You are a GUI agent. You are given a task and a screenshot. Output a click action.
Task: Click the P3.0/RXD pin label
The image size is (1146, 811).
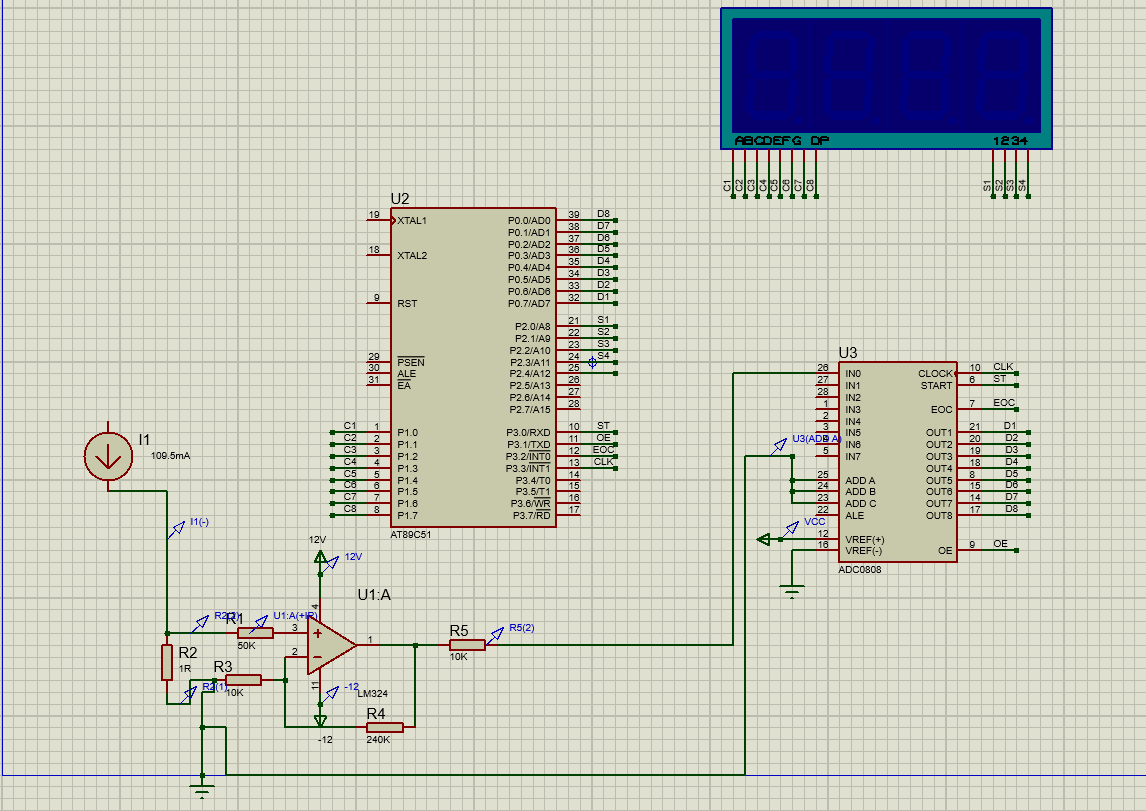[528, 433]
